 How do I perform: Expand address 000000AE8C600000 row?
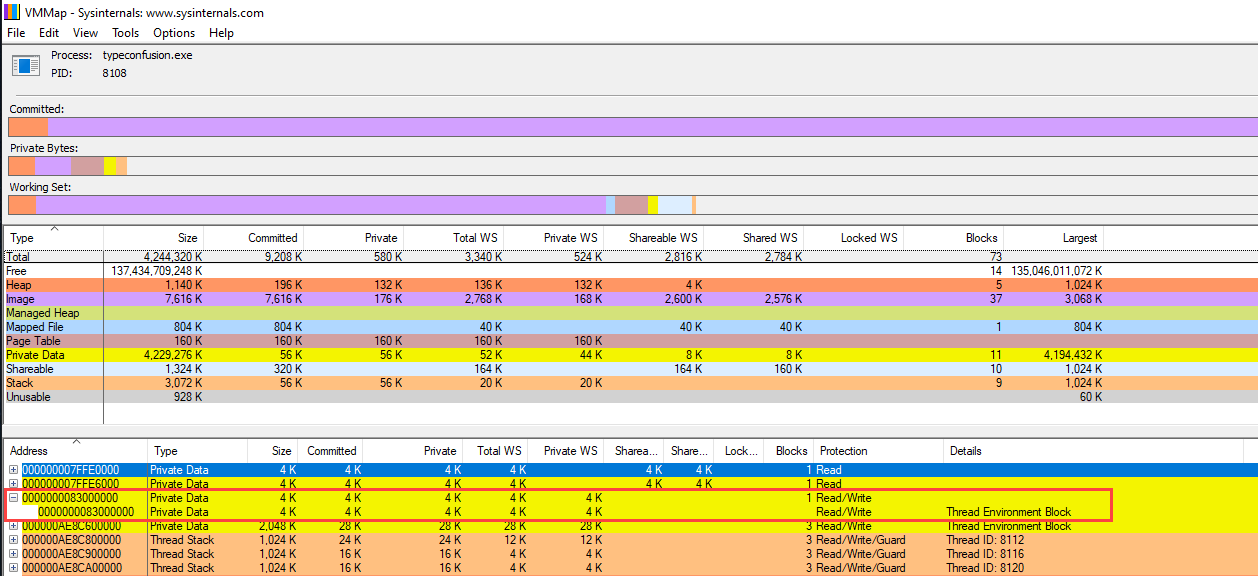coord(14,526)
